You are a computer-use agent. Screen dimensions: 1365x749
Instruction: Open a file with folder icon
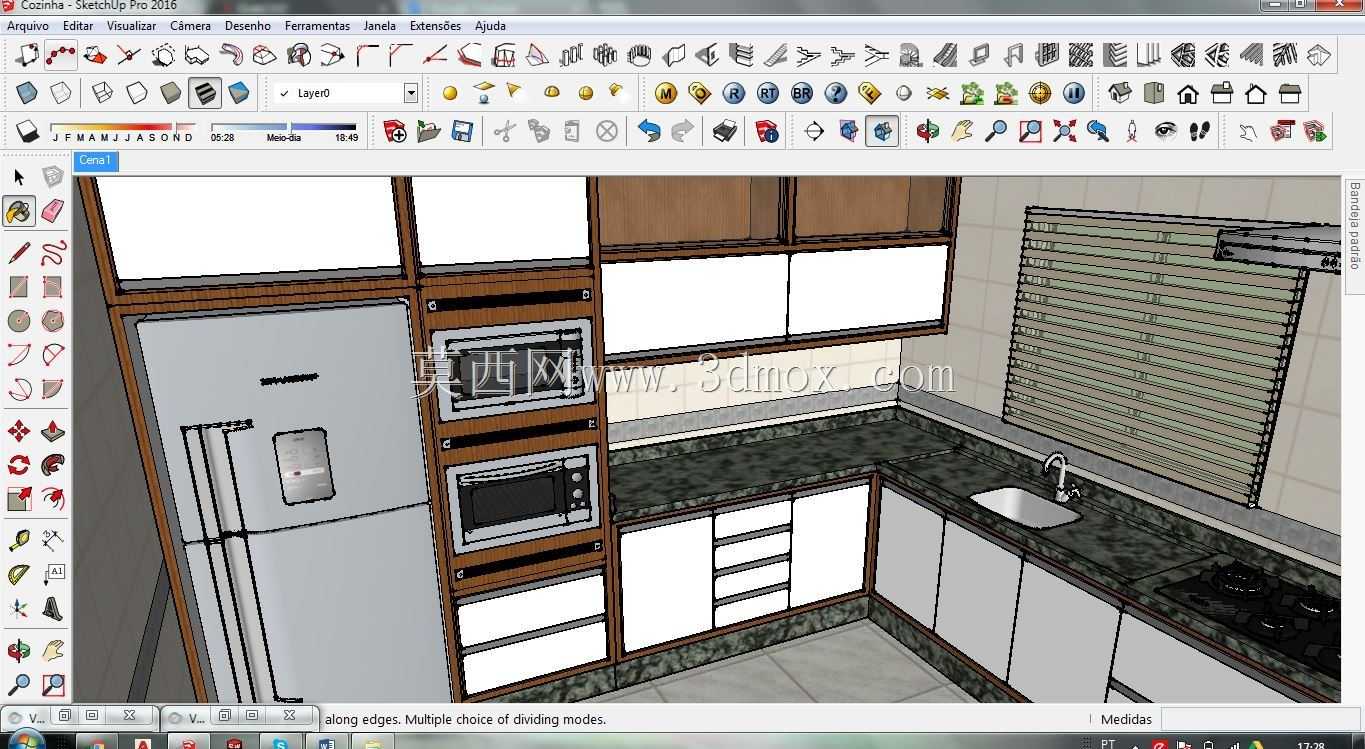coord(429,131)
